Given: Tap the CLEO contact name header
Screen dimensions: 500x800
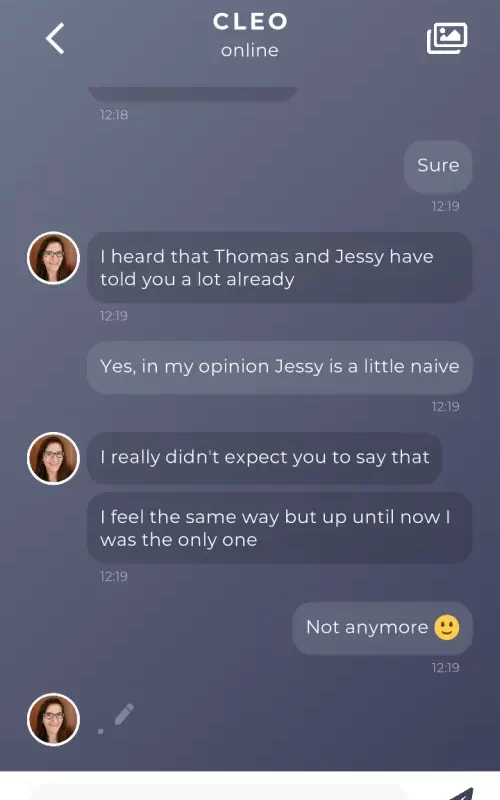Looking at the screenshot, I should (x=250, y=21).
